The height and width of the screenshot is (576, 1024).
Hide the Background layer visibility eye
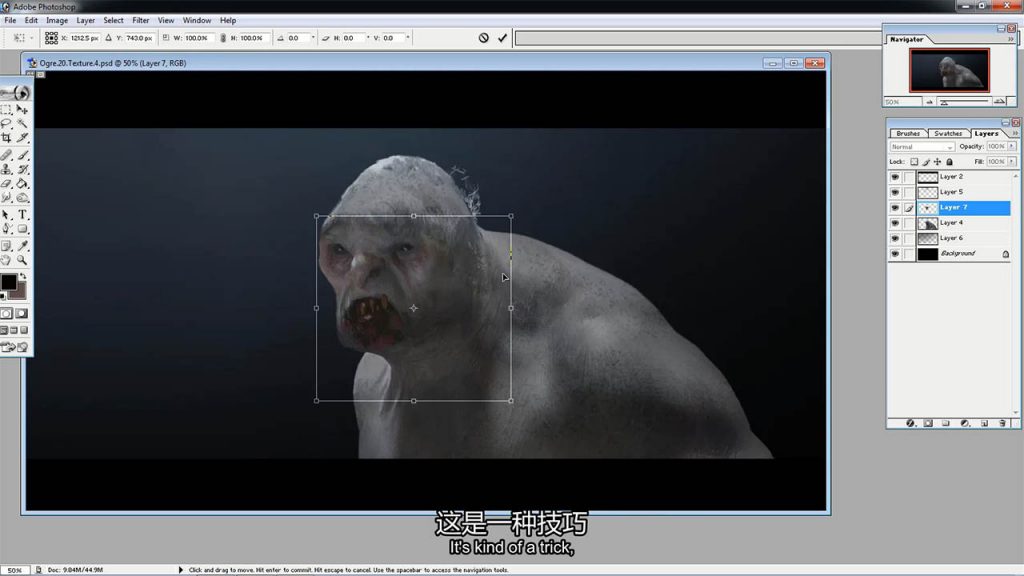pos(895,254)
